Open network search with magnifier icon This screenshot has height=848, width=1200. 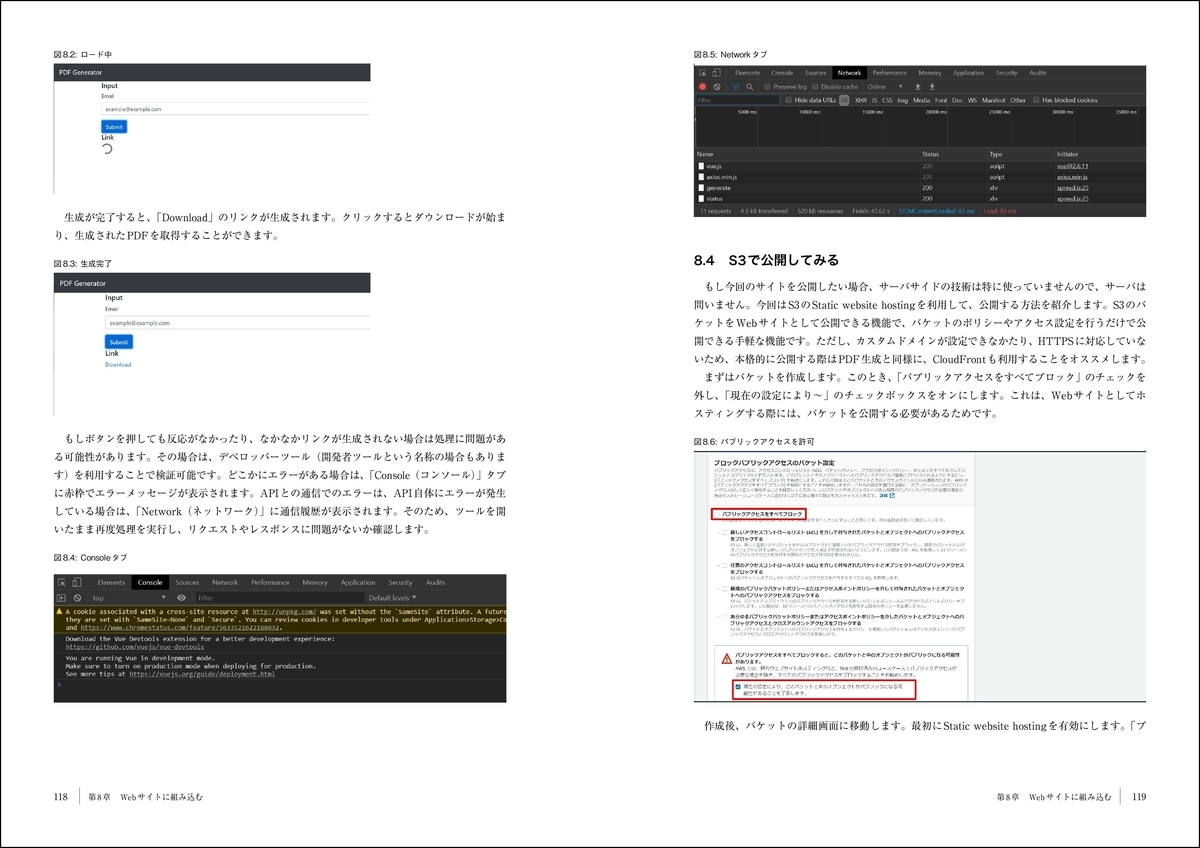click(x=750, y=87)
